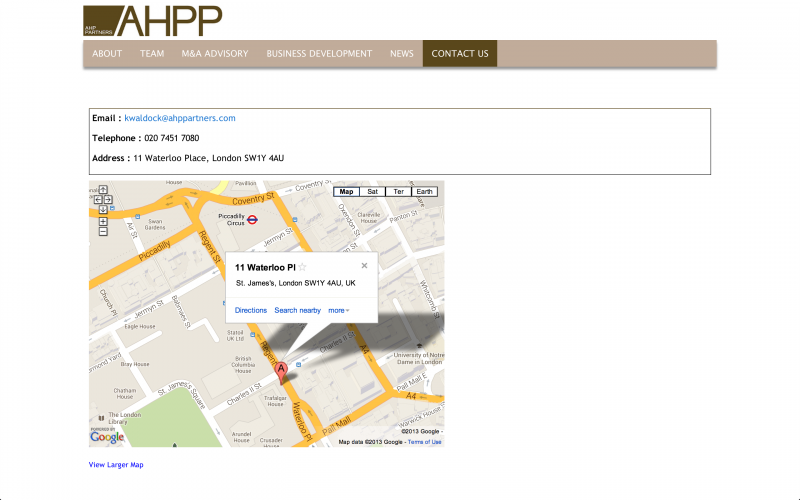800x500 pixels.
Task: Pan map right with arrow button
Action: coord(108,199)
